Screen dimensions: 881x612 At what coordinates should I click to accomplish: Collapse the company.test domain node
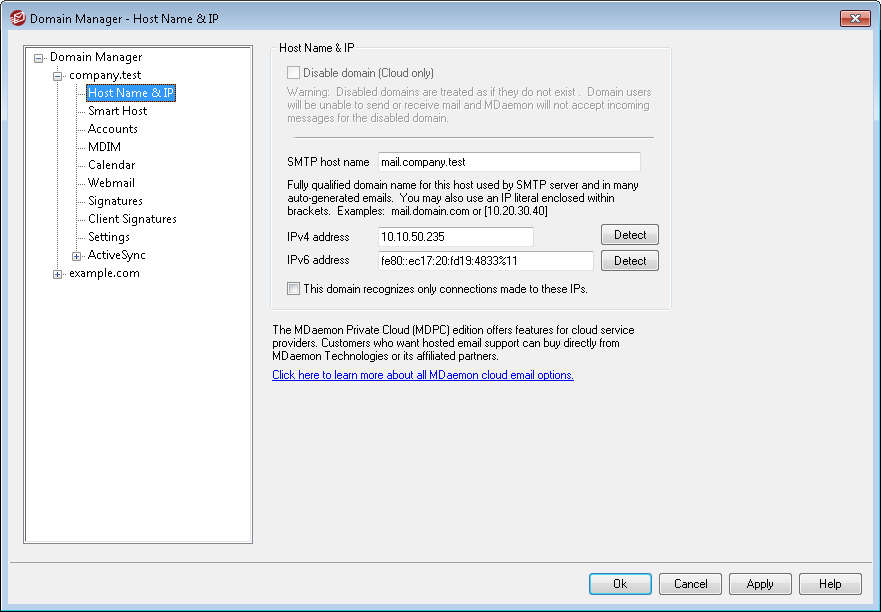[58, 76]
